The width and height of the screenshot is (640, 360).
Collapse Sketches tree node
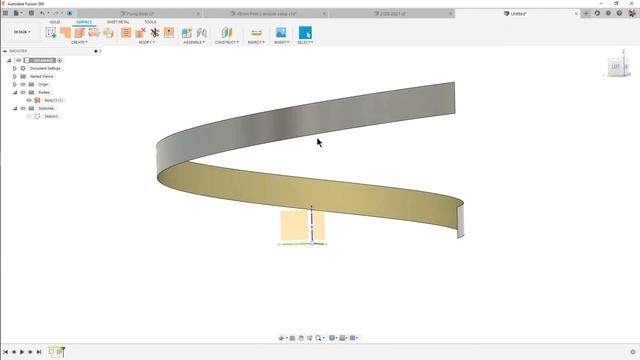tap(15, 108)
